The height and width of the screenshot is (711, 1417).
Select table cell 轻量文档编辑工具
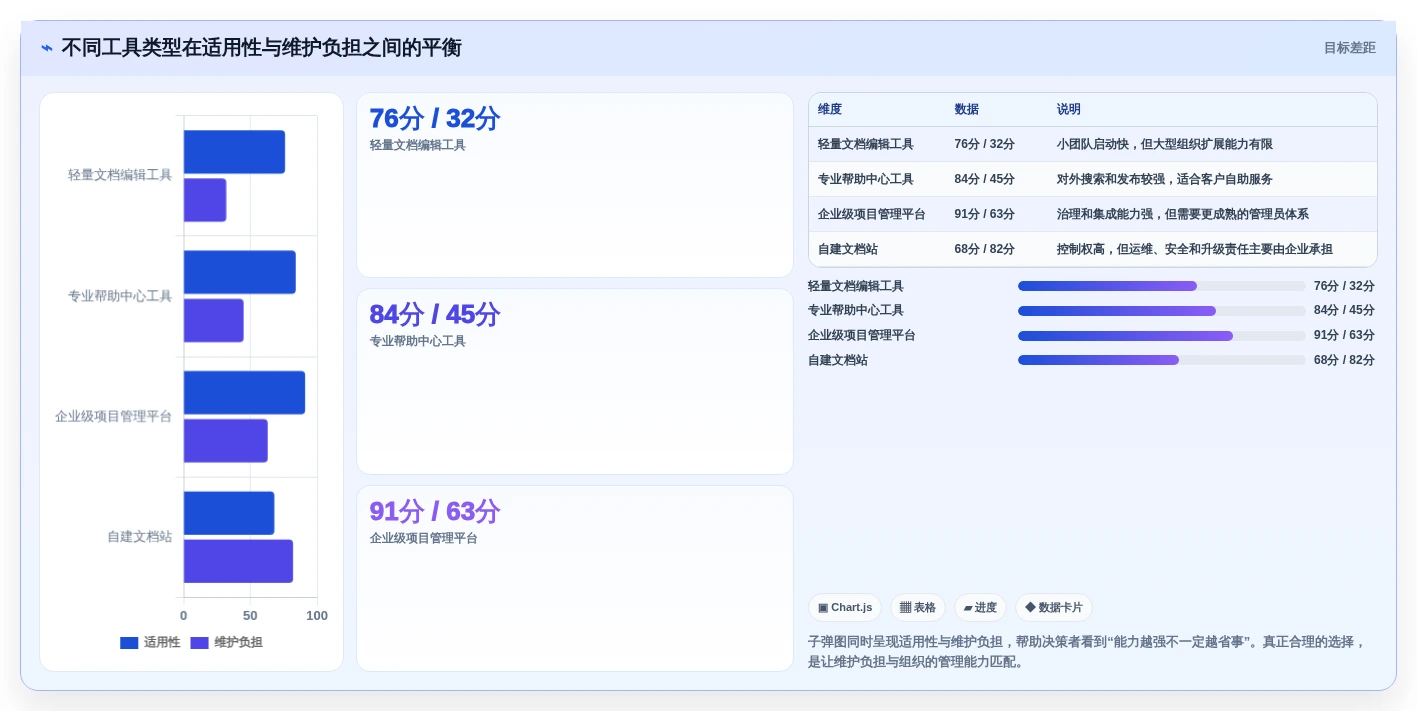(866, 144)
